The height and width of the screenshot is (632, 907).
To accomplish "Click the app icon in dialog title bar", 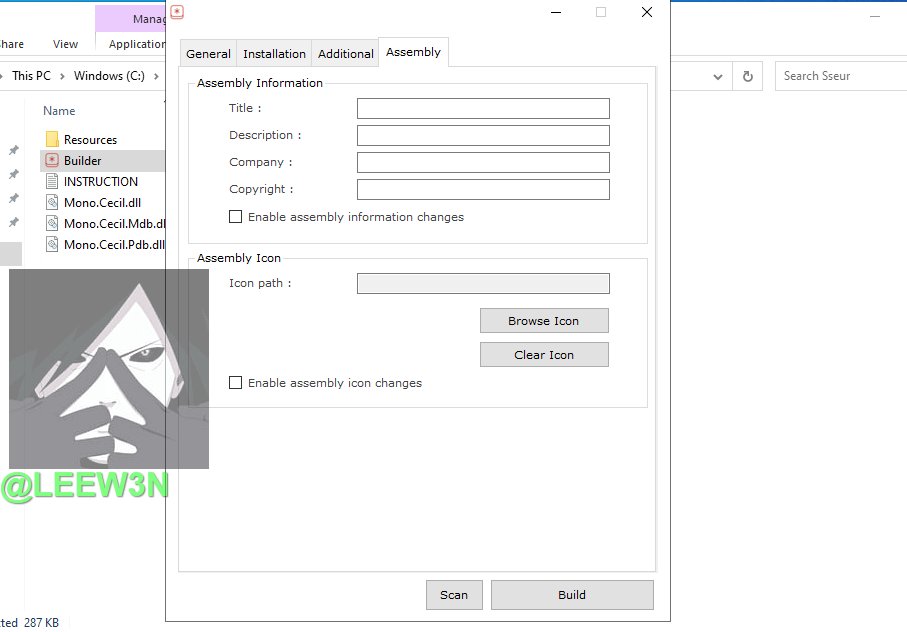I will pos(177,13).
